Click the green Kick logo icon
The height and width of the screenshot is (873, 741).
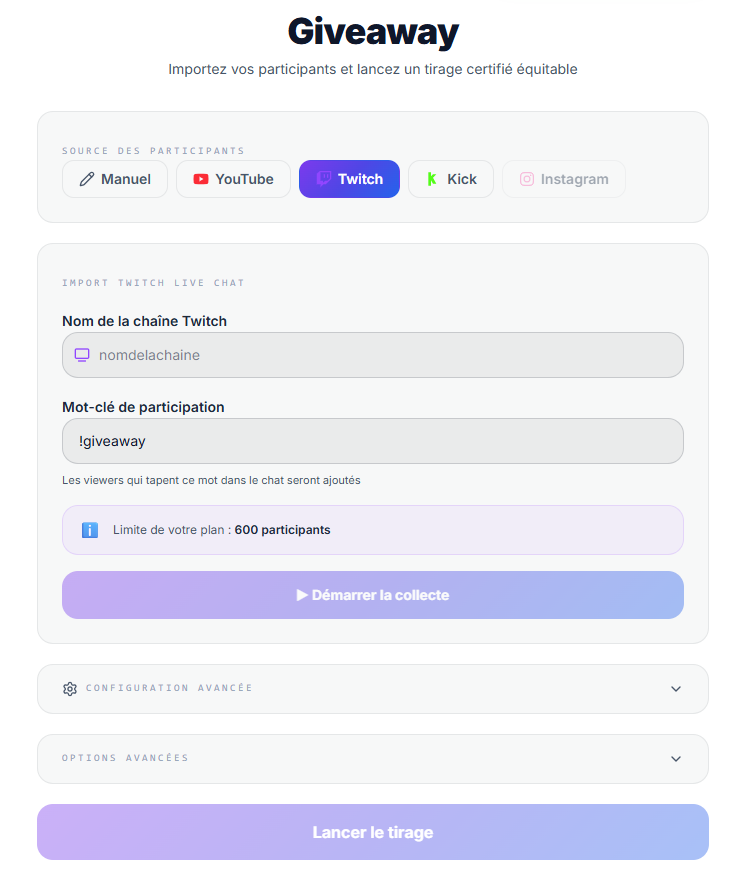[432, 179]
